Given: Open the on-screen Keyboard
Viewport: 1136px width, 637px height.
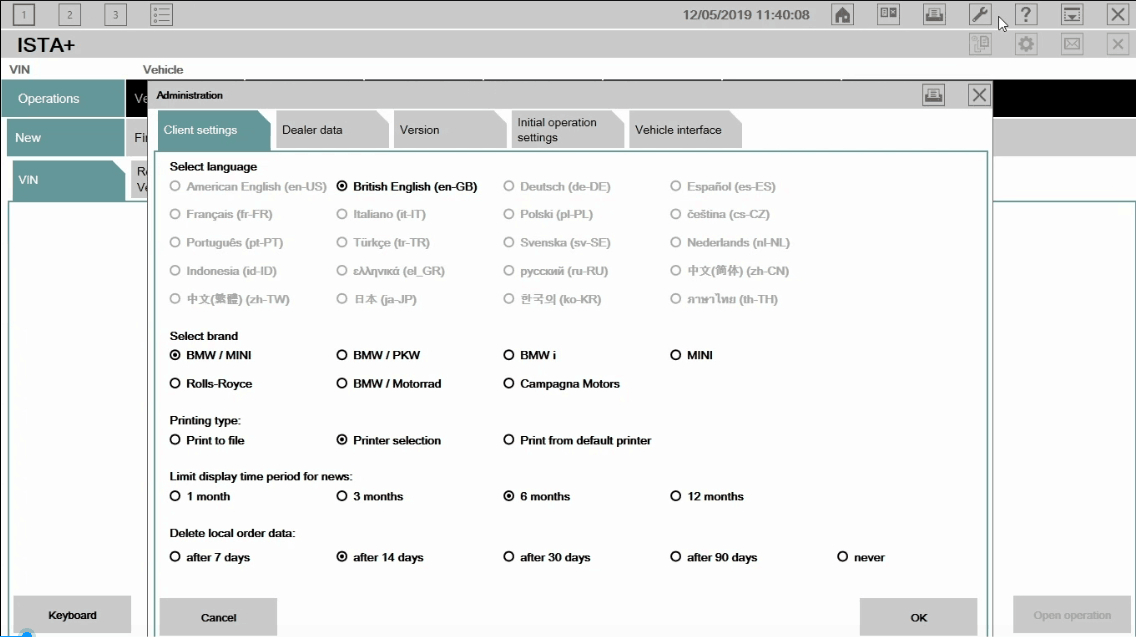Looking at the screenshot, I should [72, 614].
